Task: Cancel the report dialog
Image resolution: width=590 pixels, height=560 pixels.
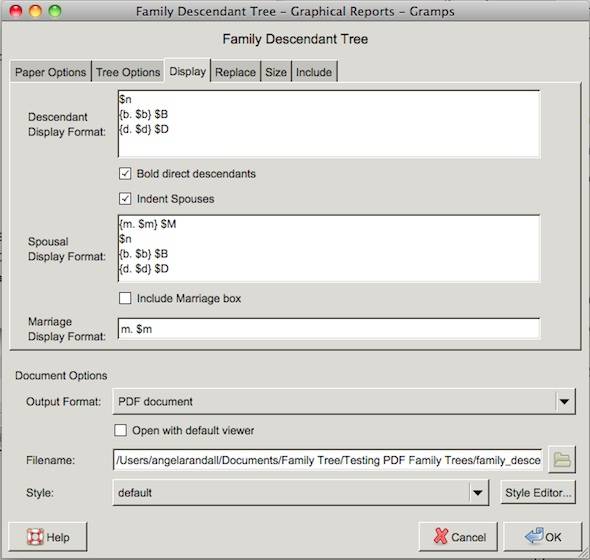Action: (x=458, y=537)
